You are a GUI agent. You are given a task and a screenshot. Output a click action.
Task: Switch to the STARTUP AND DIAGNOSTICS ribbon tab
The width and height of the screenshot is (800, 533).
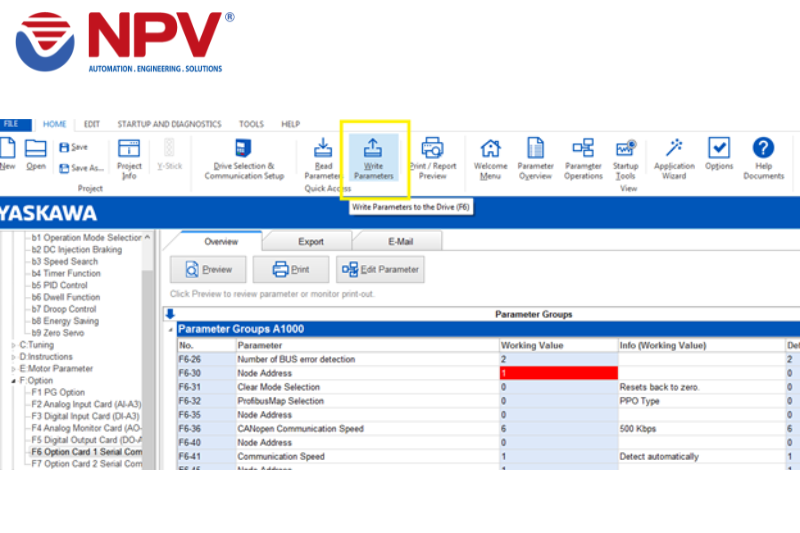coord(169,124)
